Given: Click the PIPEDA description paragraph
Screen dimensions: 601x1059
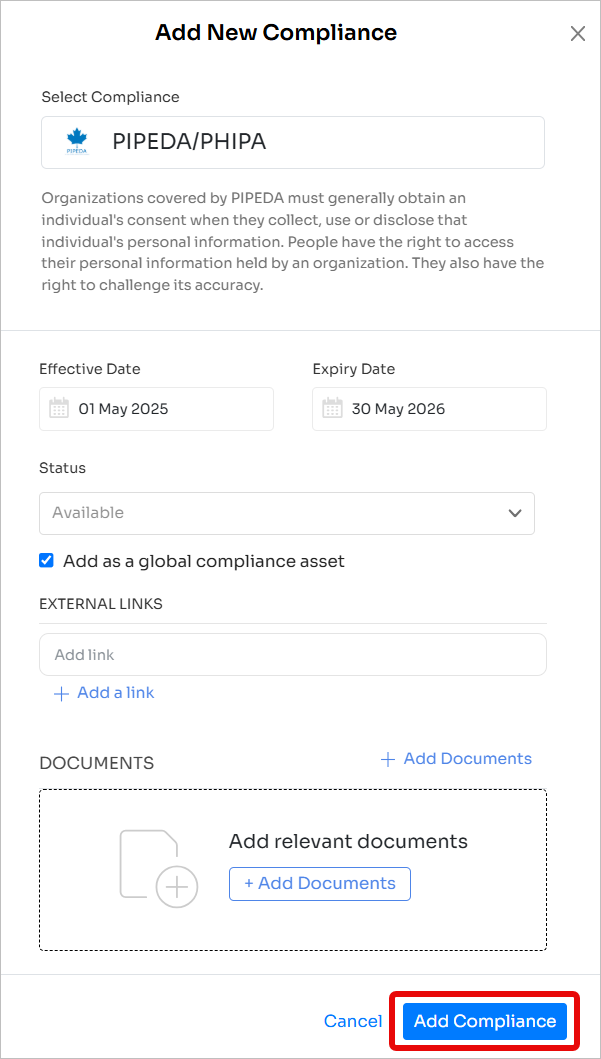Looking at the screenshot, I should (x=293, y=242).
